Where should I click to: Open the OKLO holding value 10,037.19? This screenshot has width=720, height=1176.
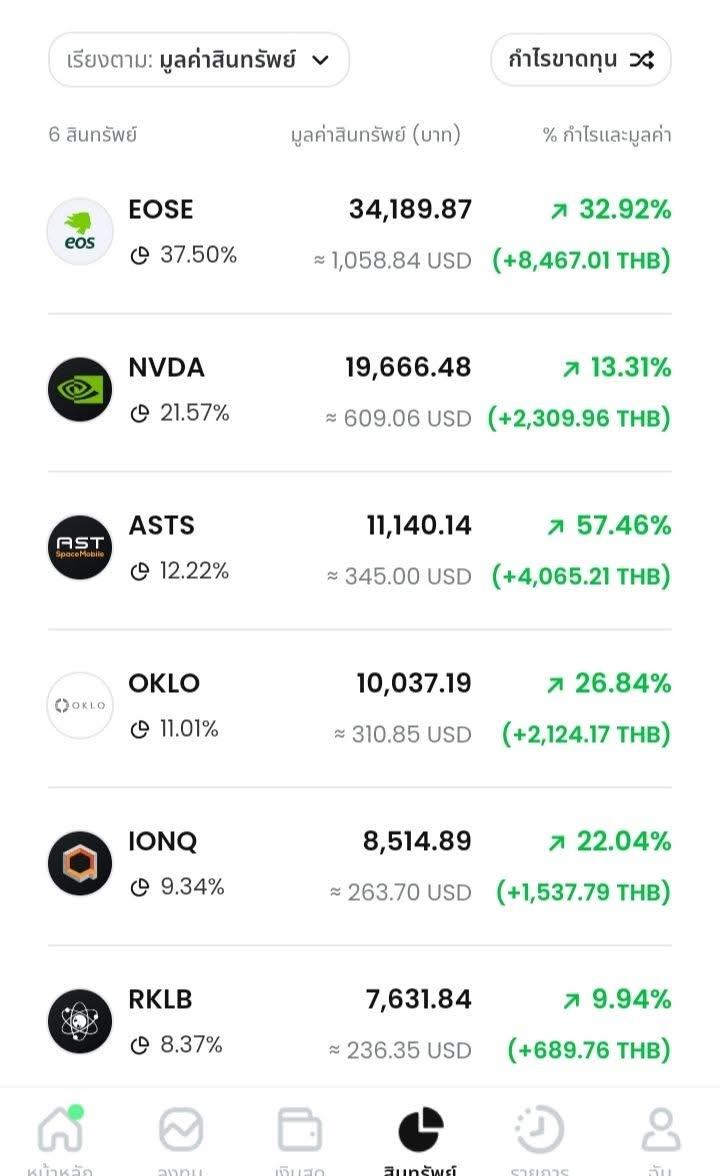pyautogui.click(x=413, y=684)
